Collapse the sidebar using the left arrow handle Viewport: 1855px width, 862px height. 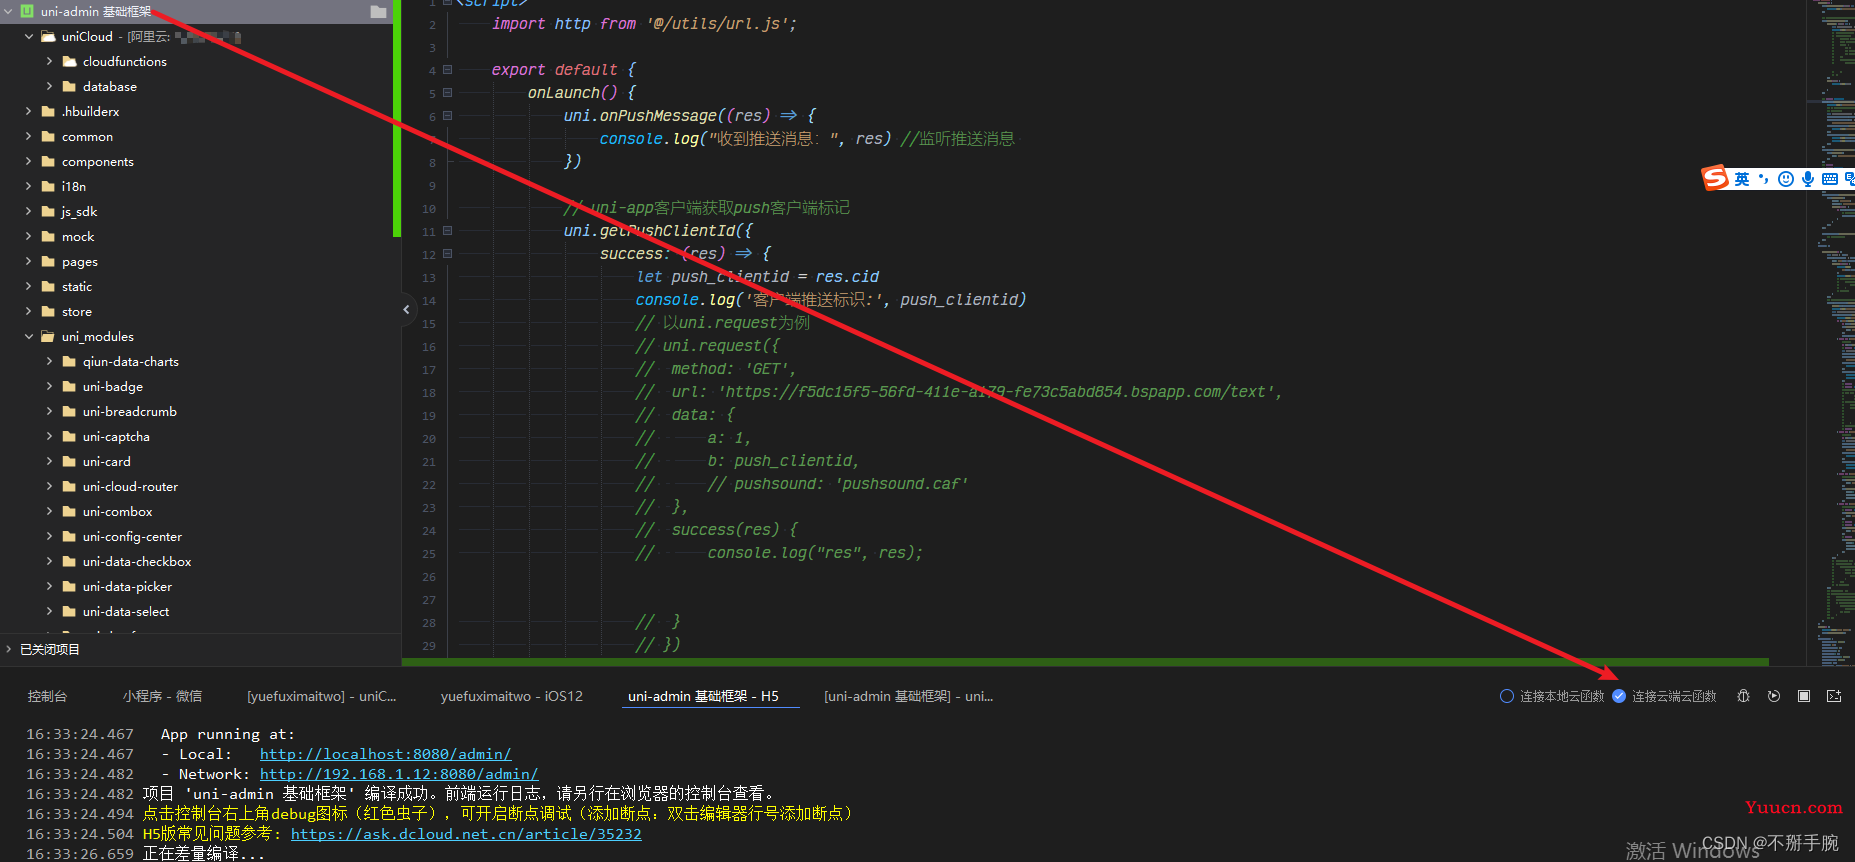point(406,310)
